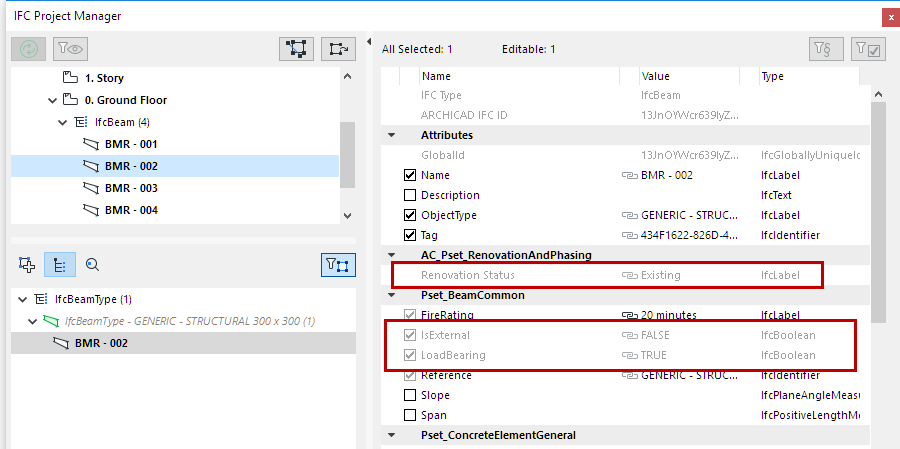Image resolution: width=900 pixels, height=449 pixels.
Task: Click the link icon beside Tag value
Action: 630,235
